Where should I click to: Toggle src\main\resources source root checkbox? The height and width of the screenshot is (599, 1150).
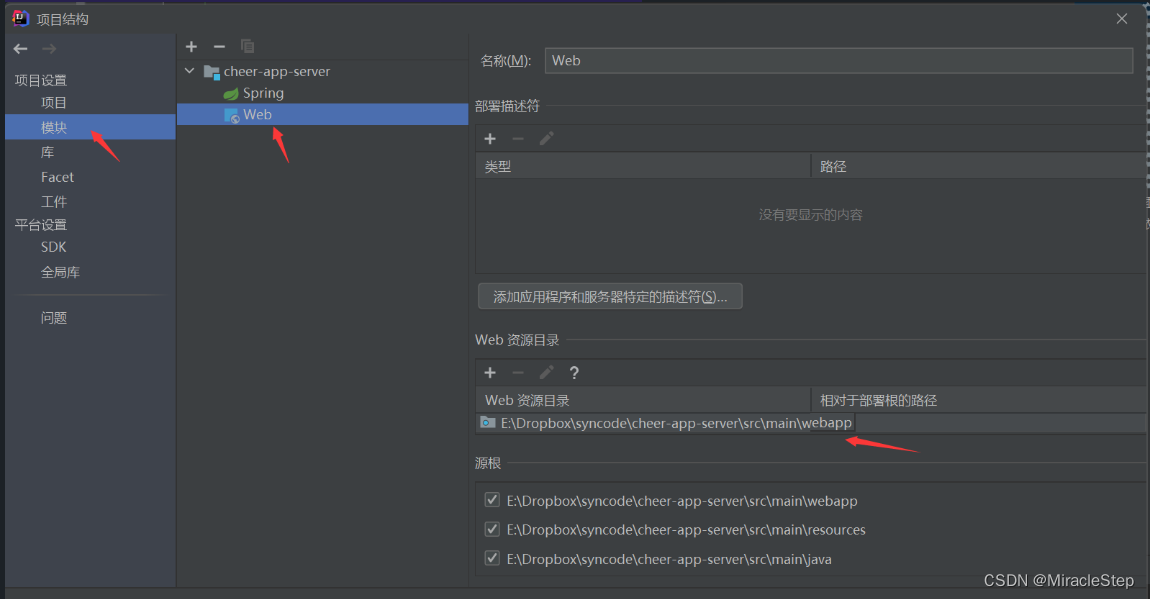tap(492, 529)
